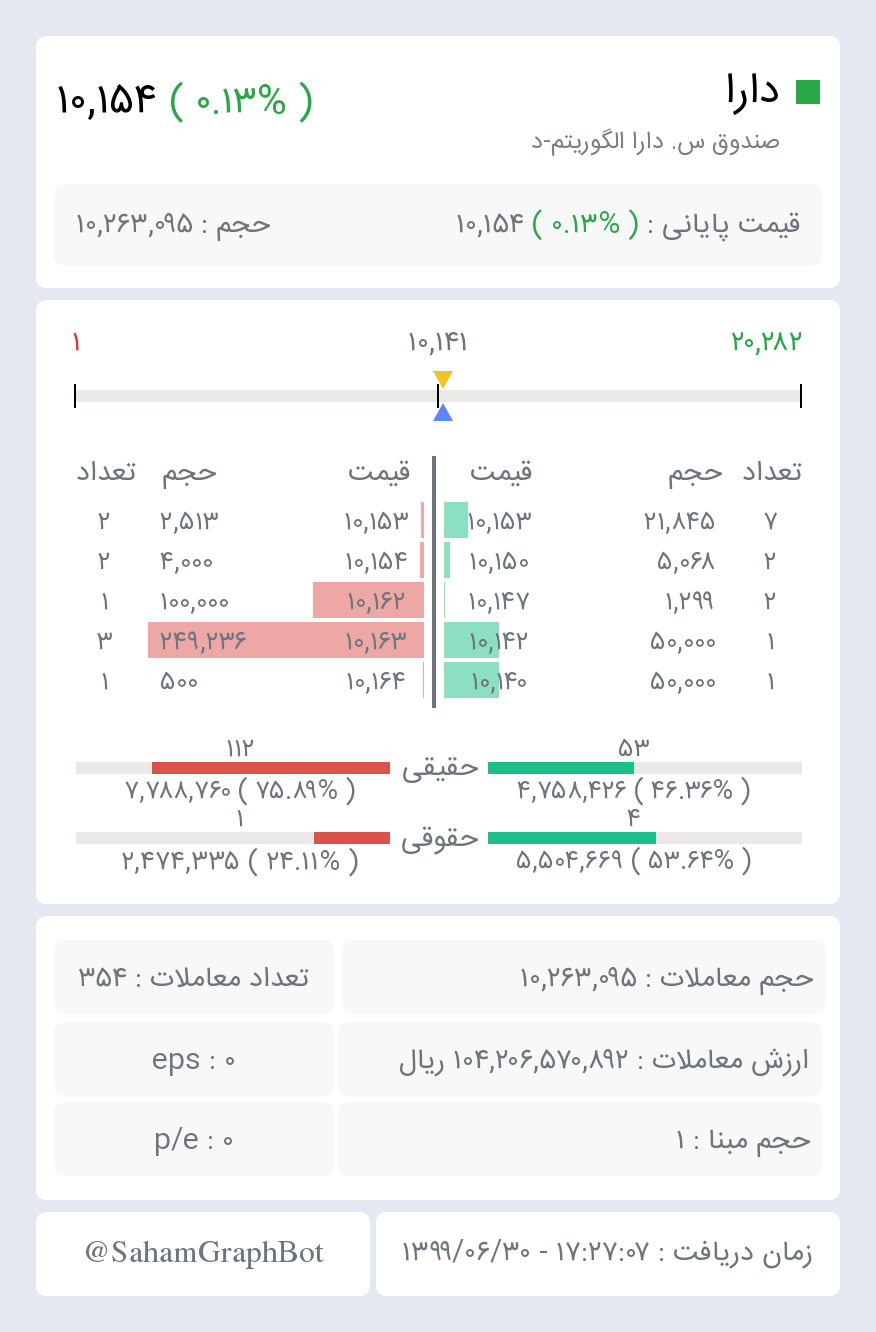Click the red حقوقی sellers bar
876x1332 pixels.
(x=352, y=838)
